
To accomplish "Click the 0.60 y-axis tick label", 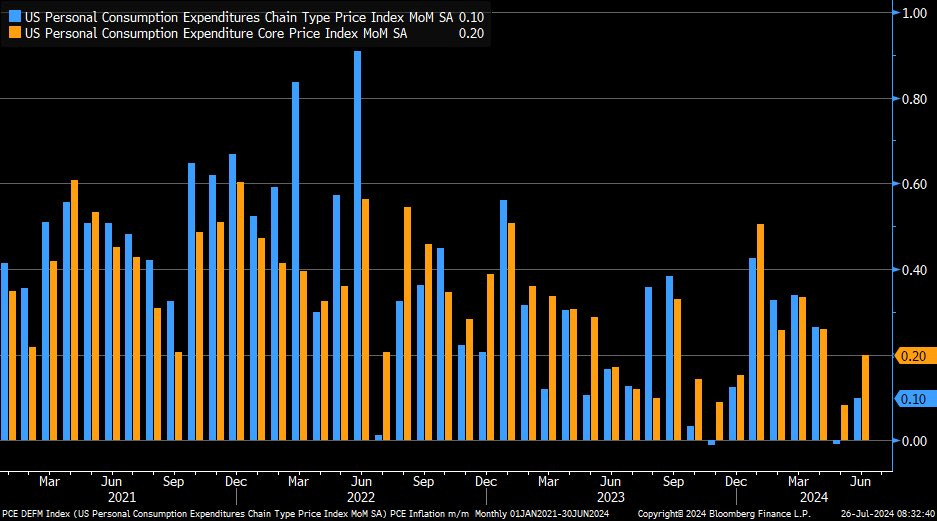I will coord(915,185).
